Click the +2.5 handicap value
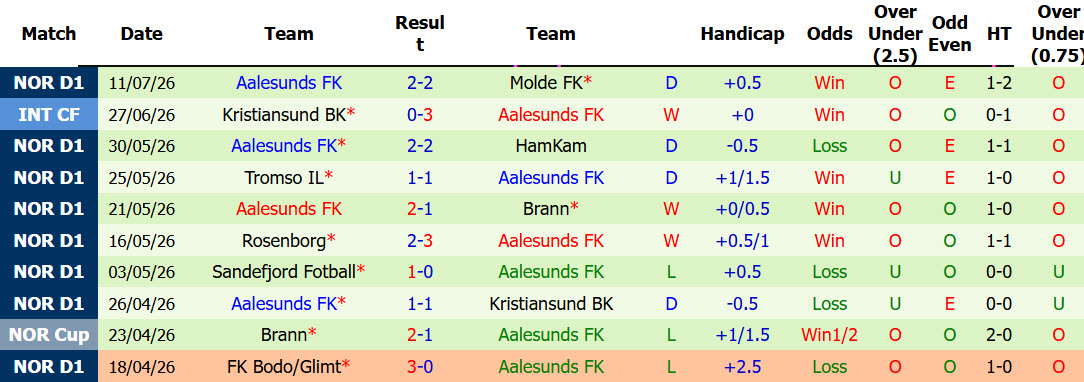The height and width of the screenshot is (382, 1084). tap(742, 366)
